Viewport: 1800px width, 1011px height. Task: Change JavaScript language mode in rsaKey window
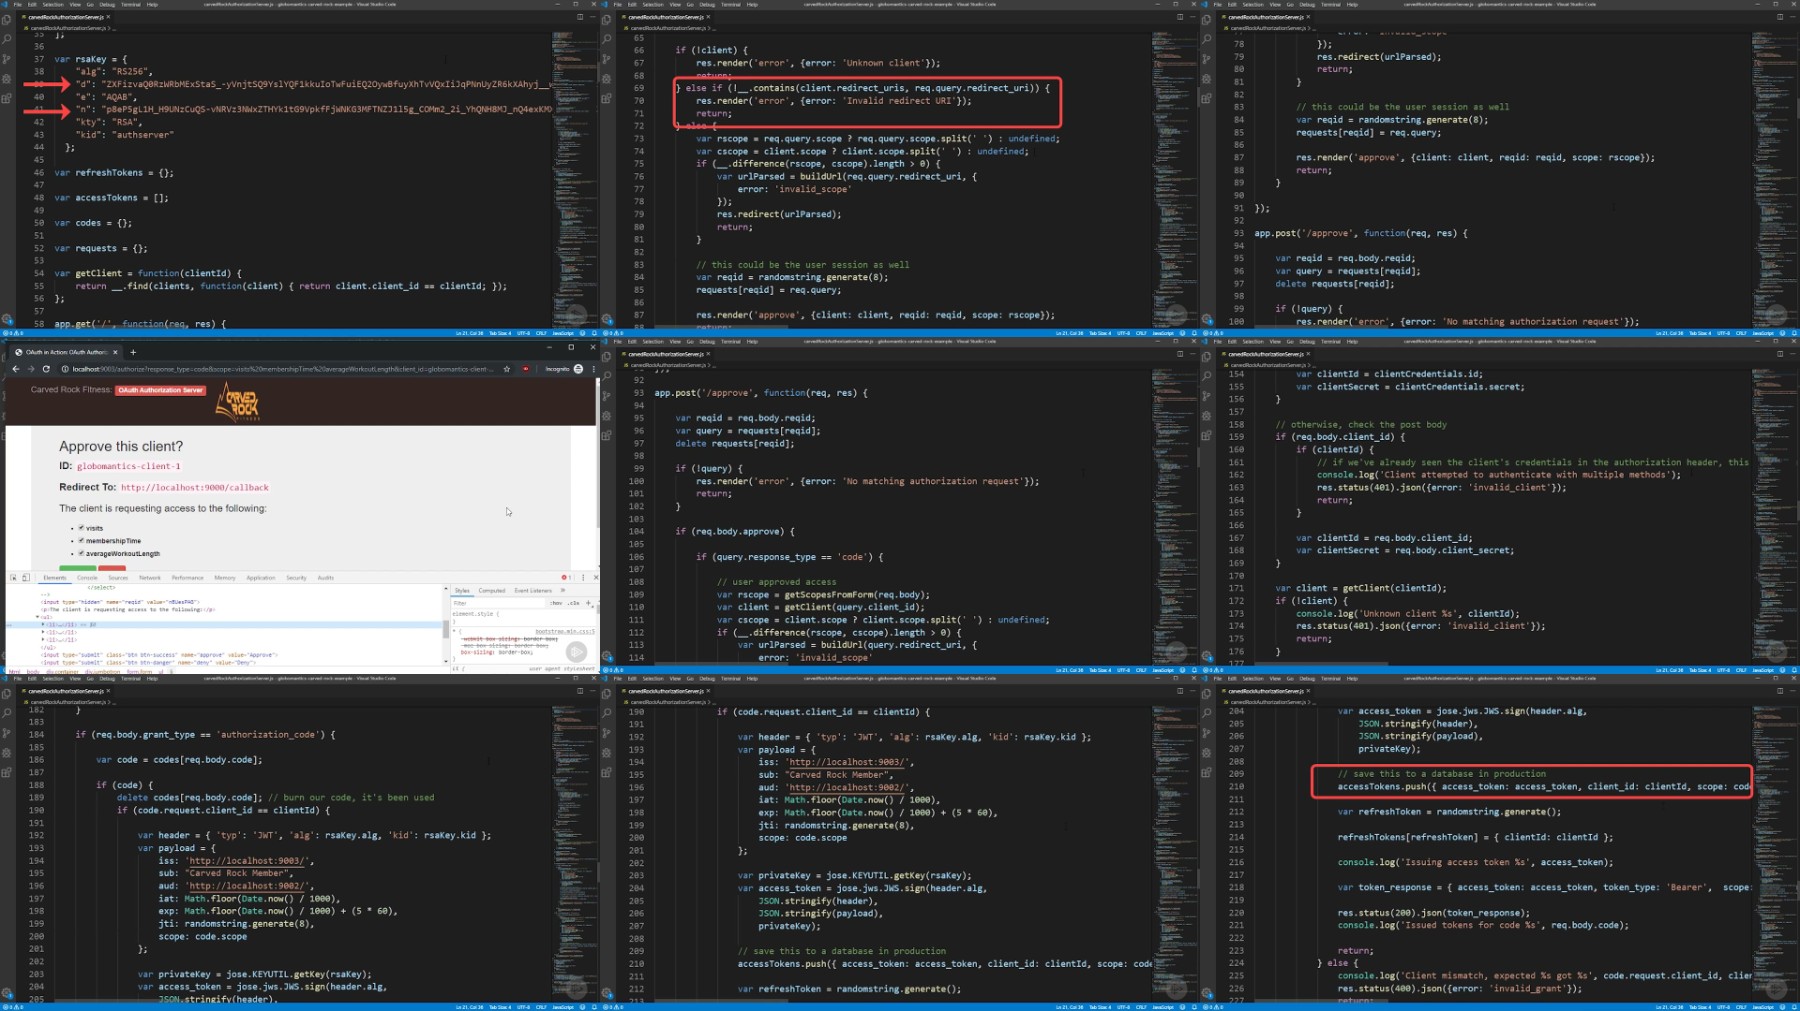point(563,333)
